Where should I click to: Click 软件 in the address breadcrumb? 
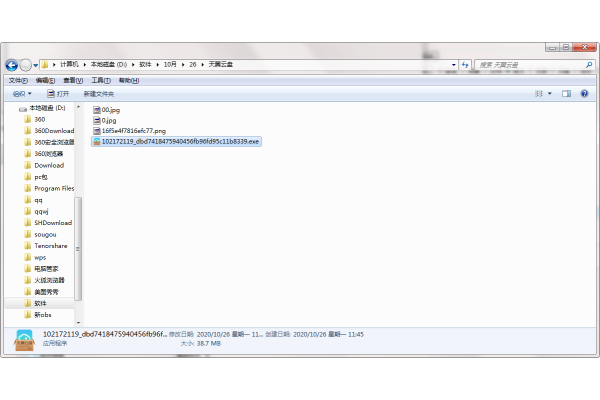coord(145,65)
